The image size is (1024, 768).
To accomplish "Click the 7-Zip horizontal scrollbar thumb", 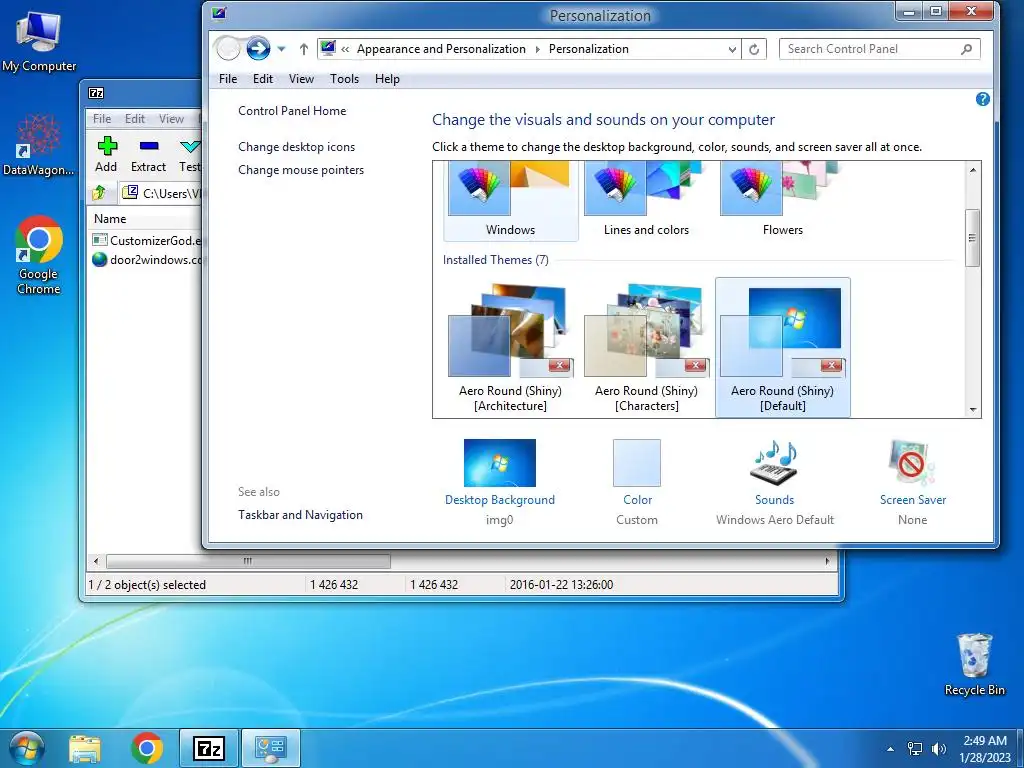I will pos(248,561).
